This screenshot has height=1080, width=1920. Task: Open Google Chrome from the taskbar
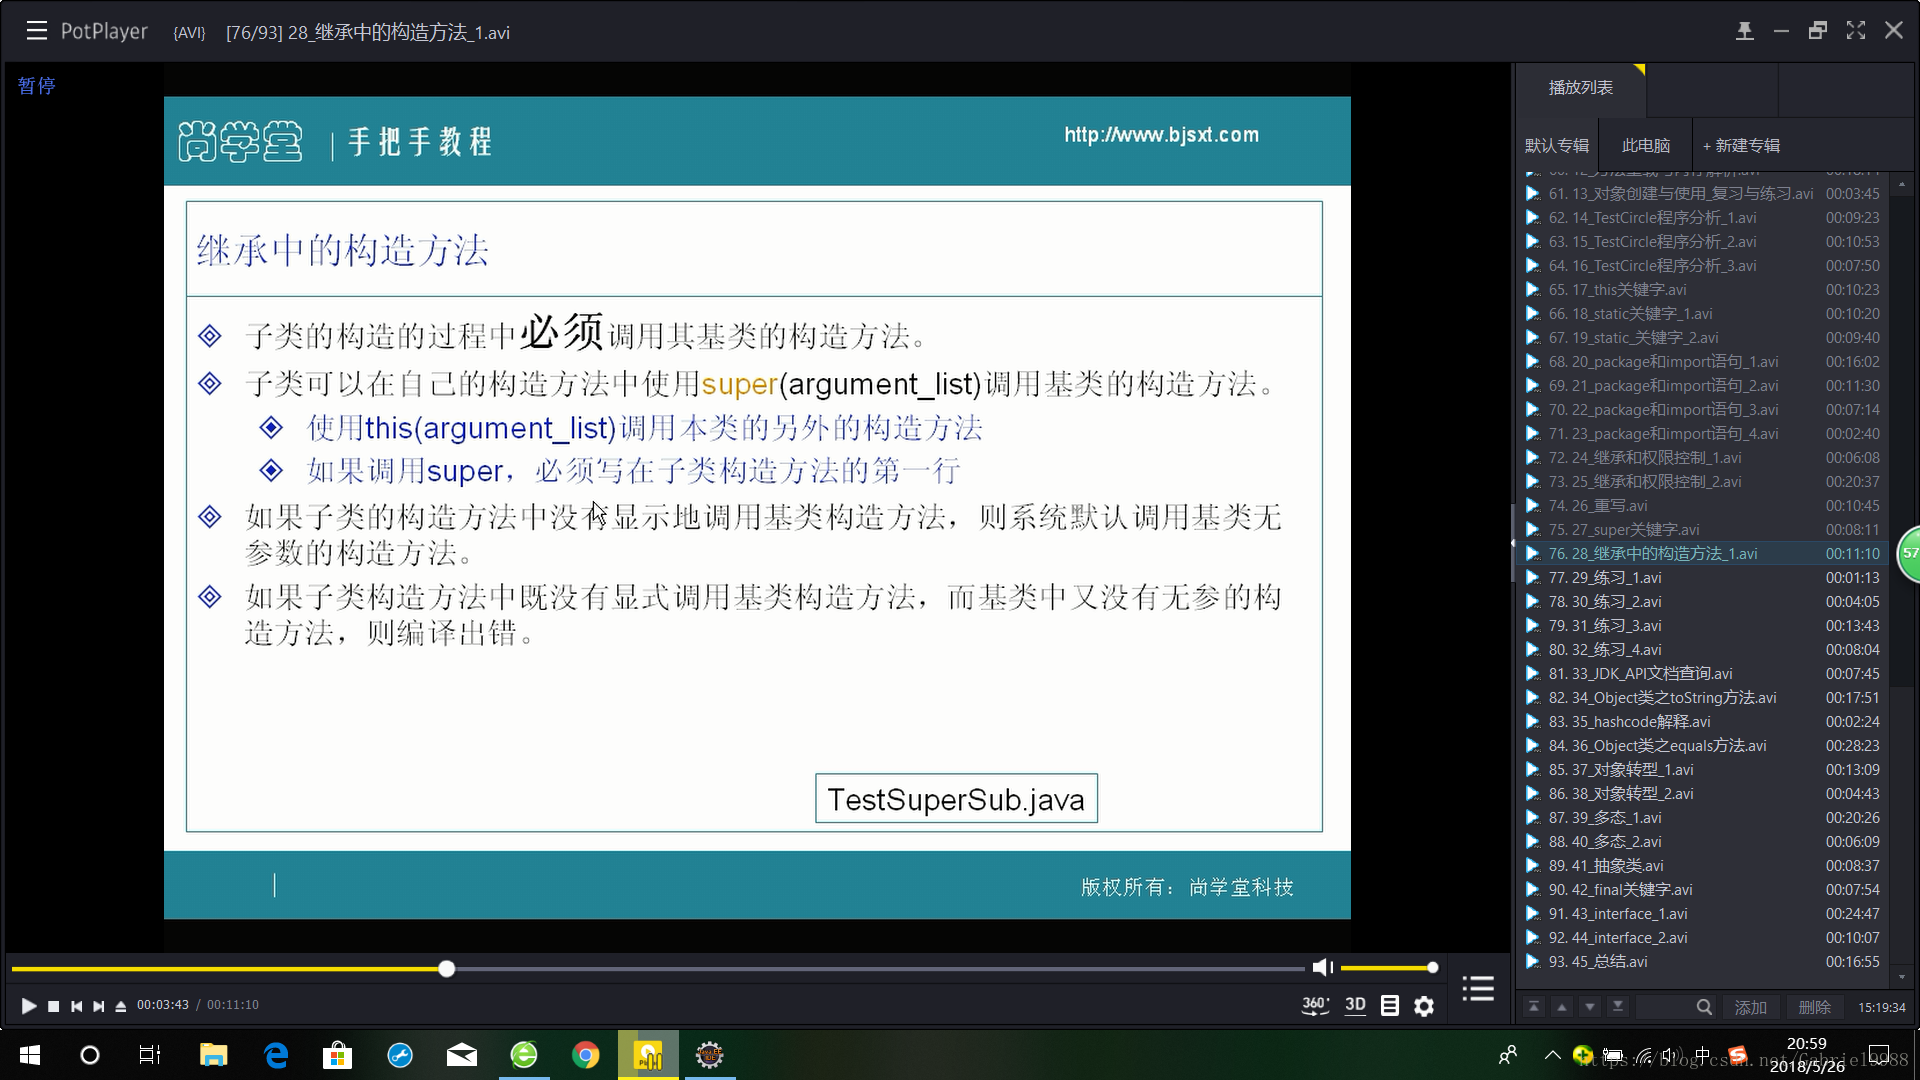click(586, 1056)
